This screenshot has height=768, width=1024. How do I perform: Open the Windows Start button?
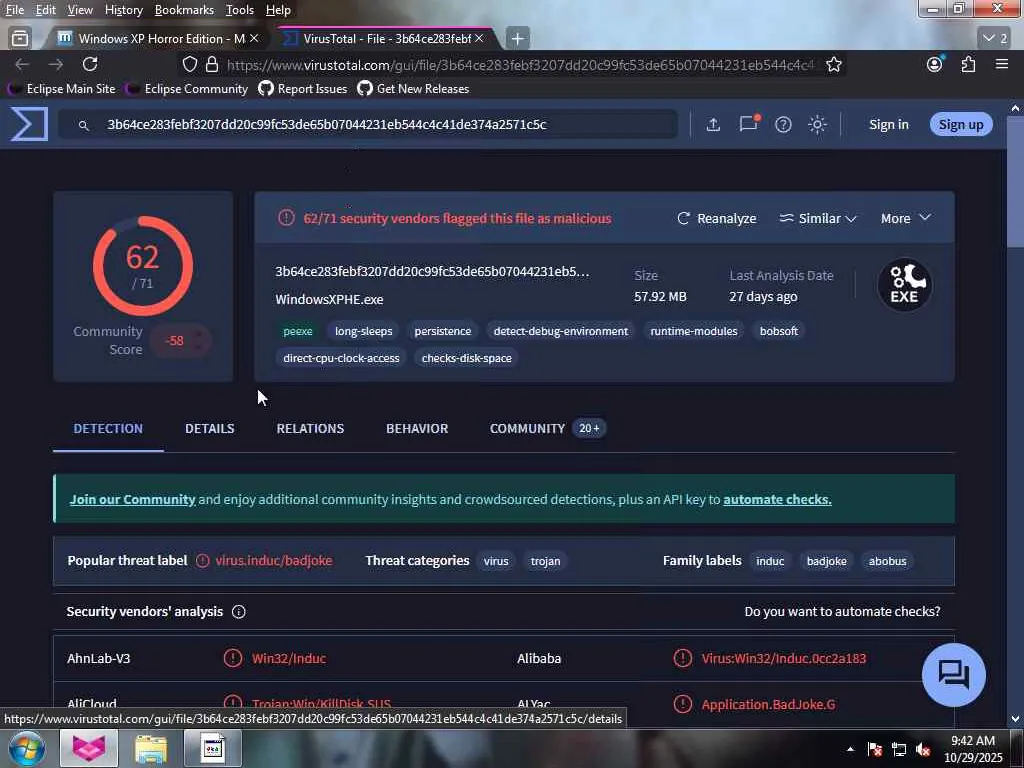coord(27,748)
